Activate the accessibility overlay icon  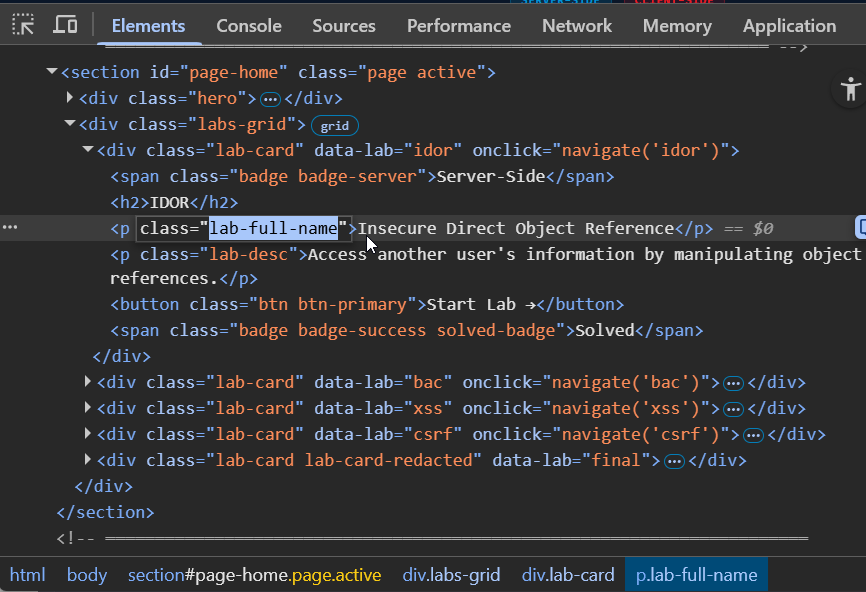pyautogui.click(x=849, y=89)
